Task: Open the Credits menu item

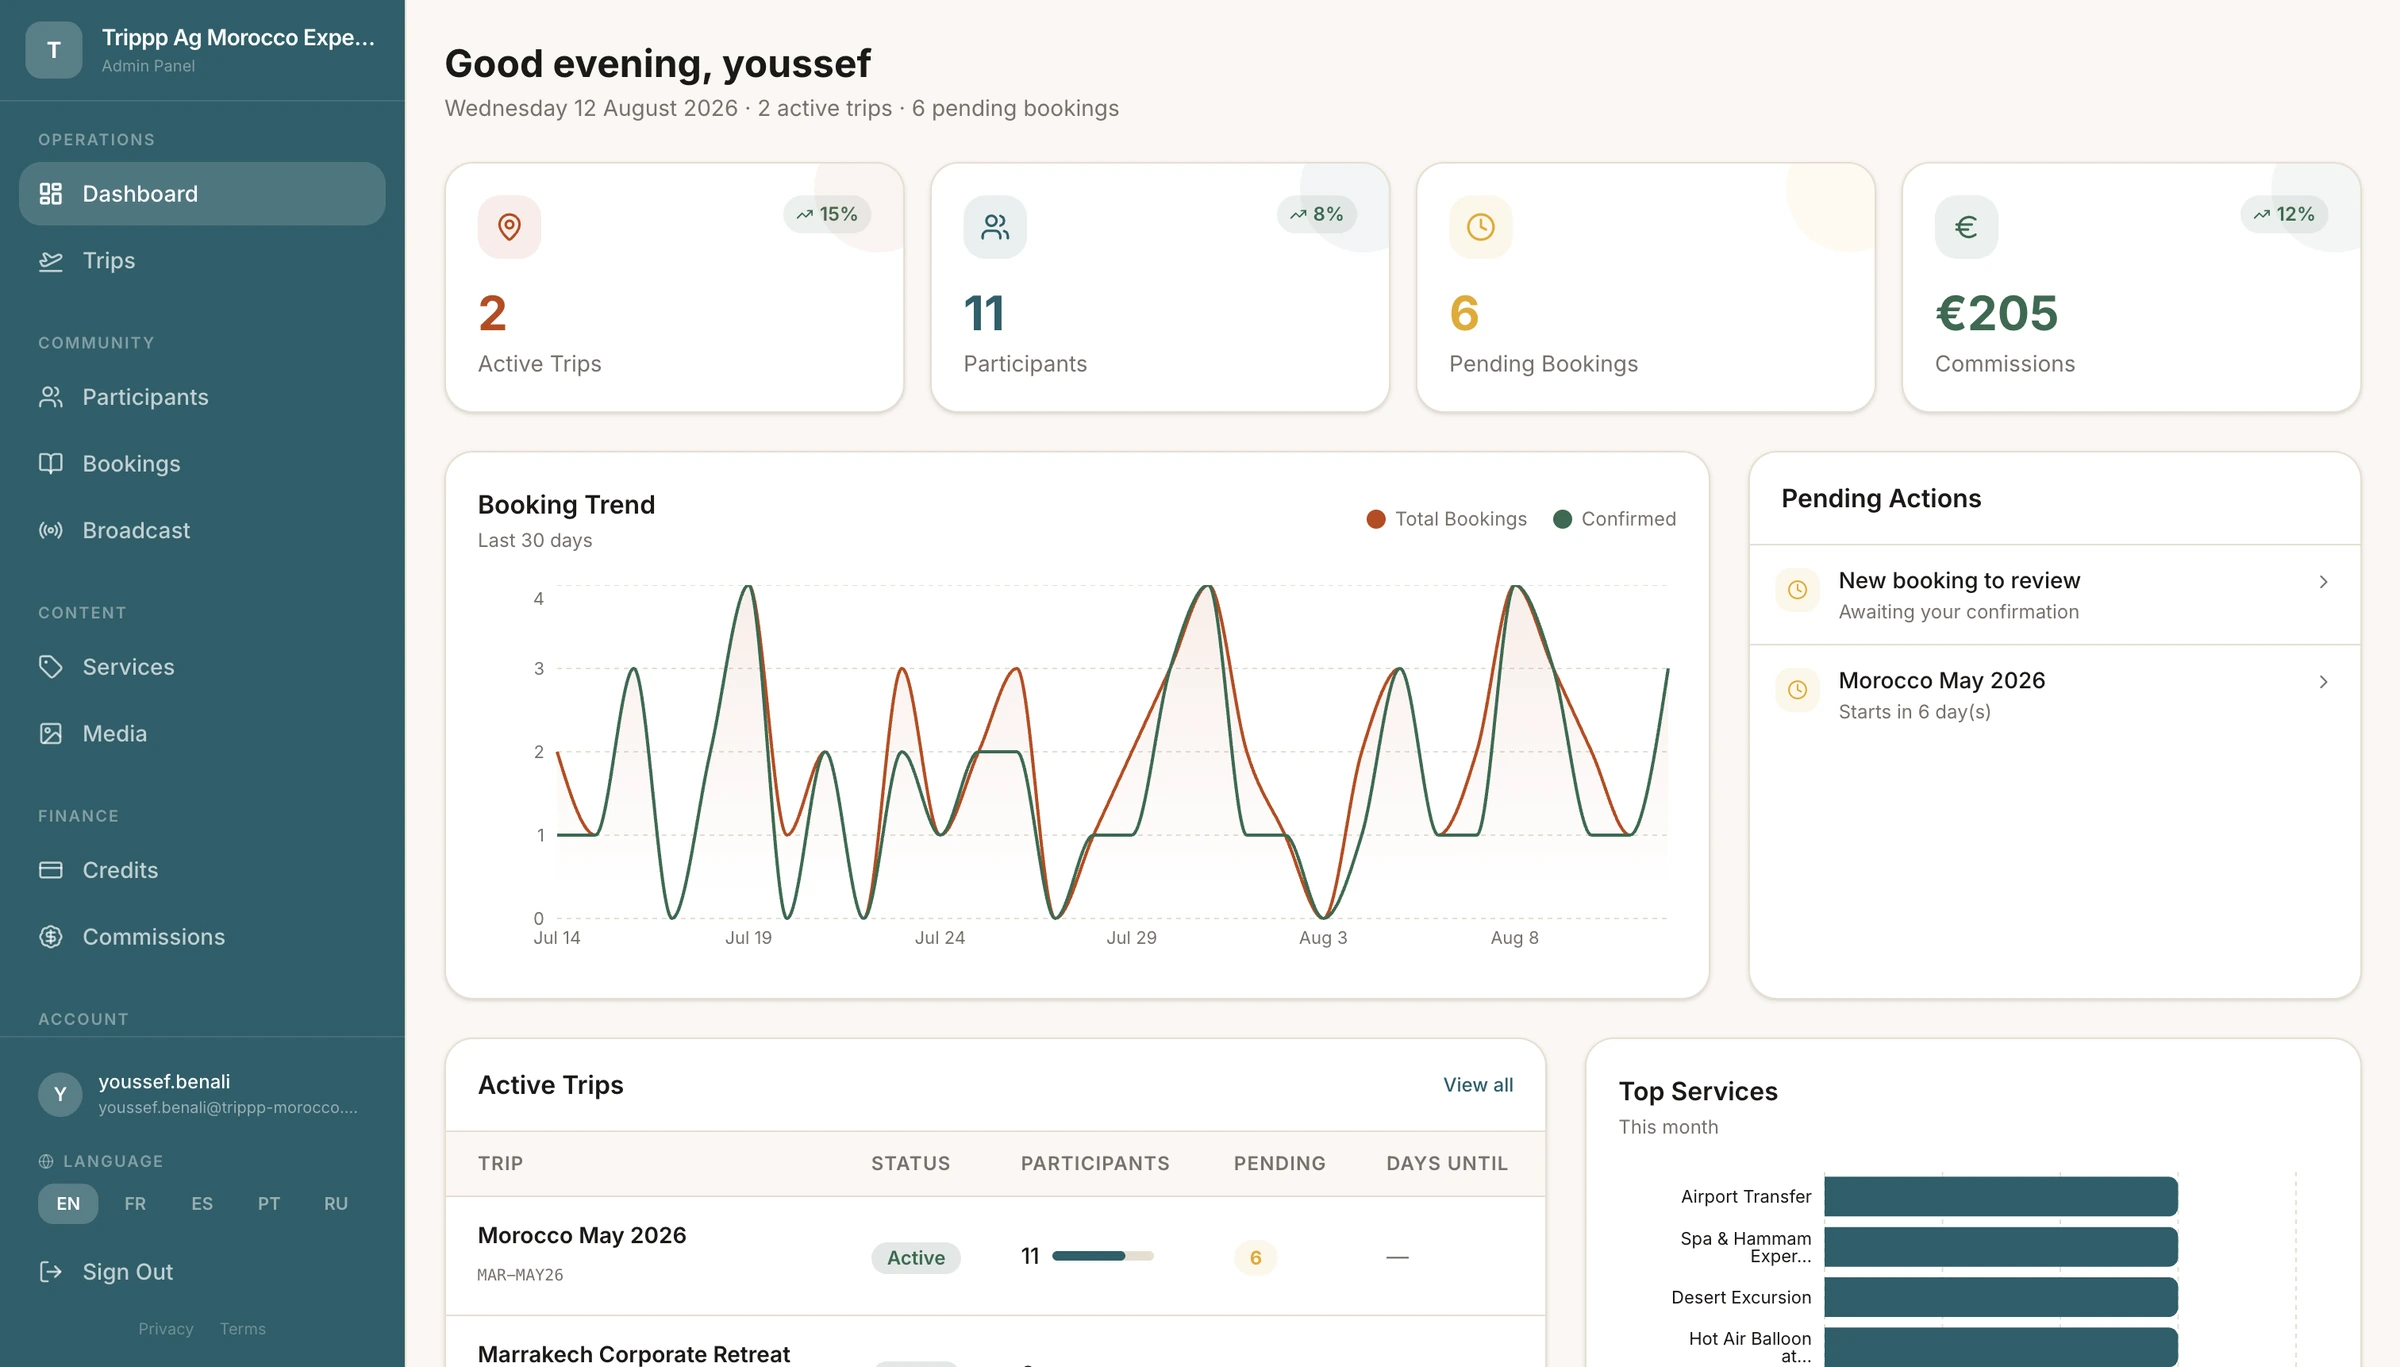Action: 202,870
